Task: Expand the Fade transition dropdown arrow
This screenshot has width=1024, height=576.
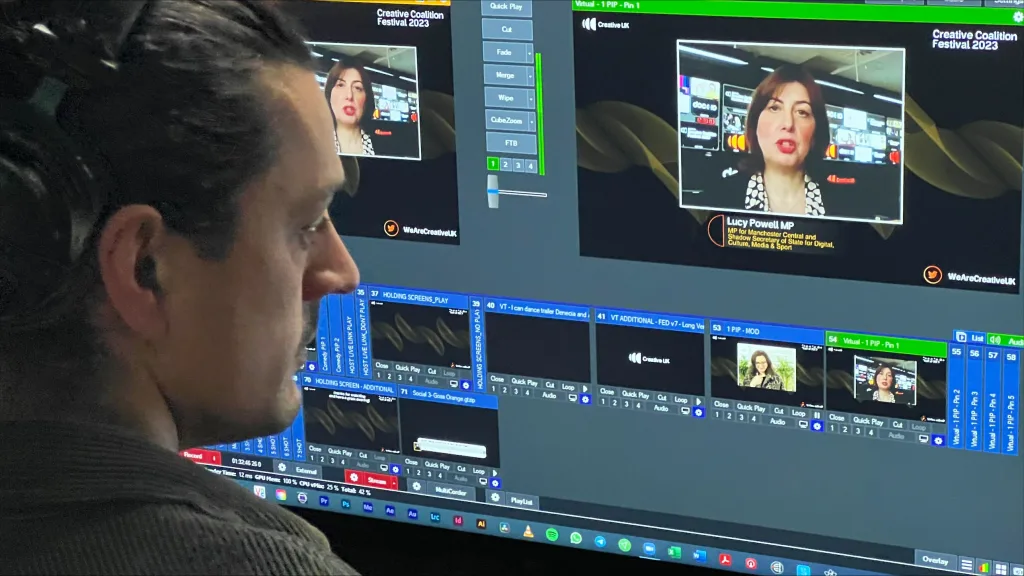Action: [x=530, y=52]
